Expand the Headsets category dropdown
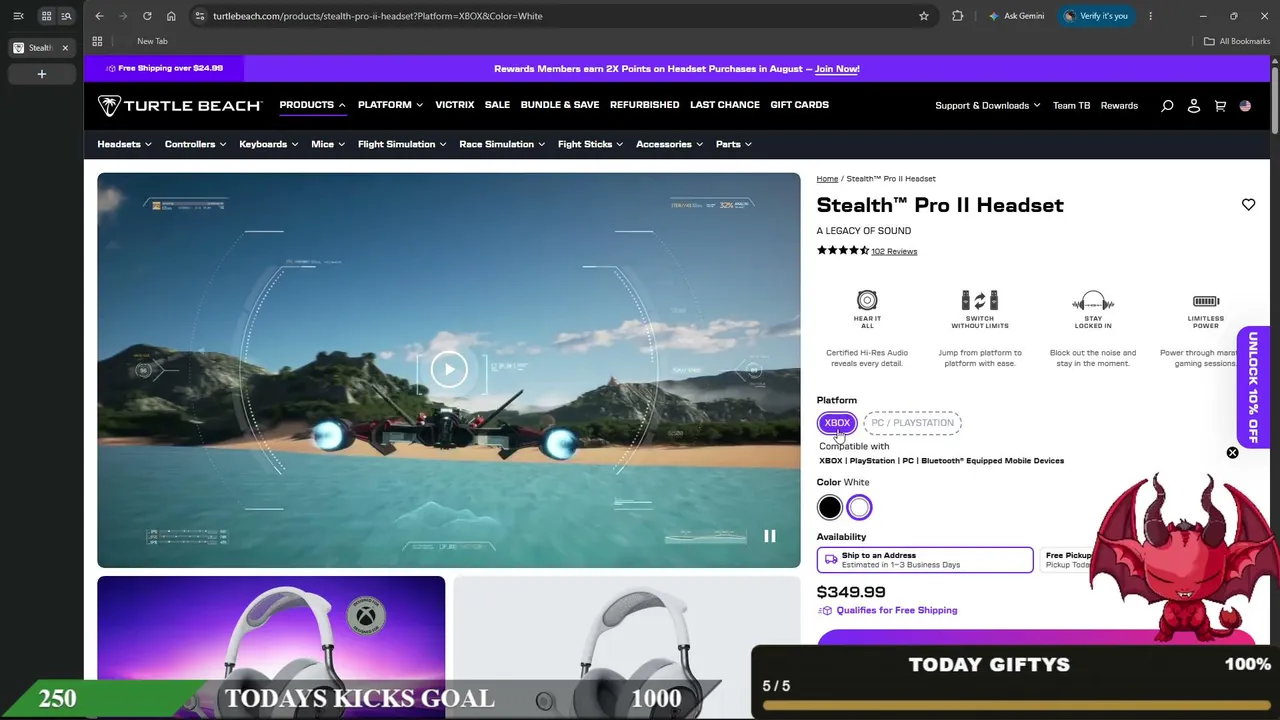The height and width of the screenshot is (720, 1280). 124,144
